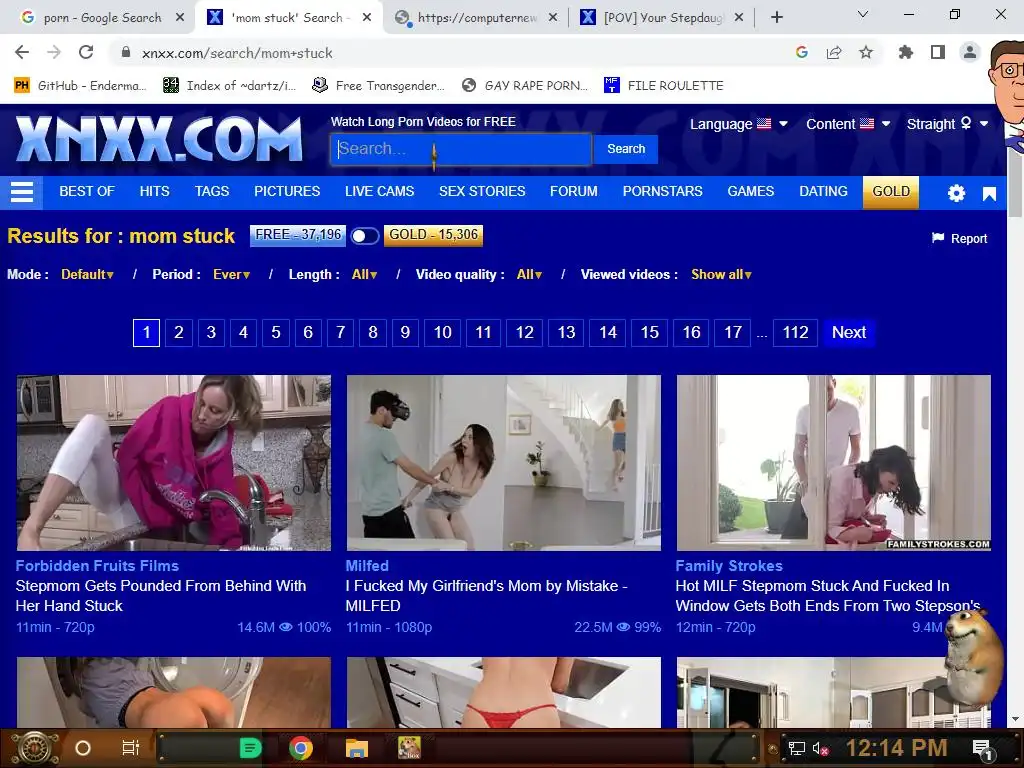Image resolution: width=1024 pixels, height=768 pixels.
Task: Open the site settings gear
Action: point(956,193)
